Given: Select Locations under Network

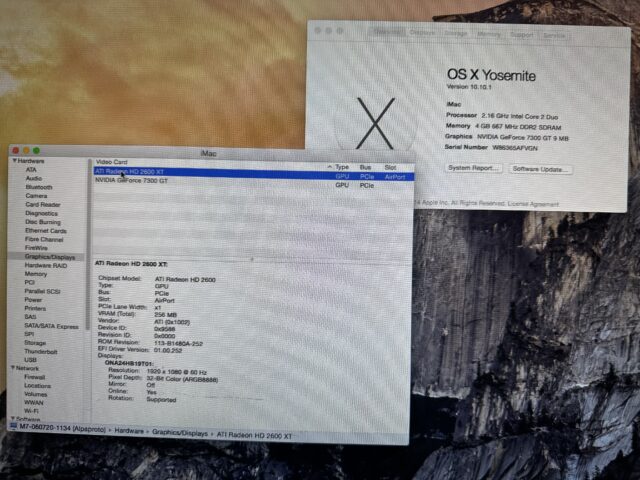Looking at the screenshot, I should coord(38,386).
